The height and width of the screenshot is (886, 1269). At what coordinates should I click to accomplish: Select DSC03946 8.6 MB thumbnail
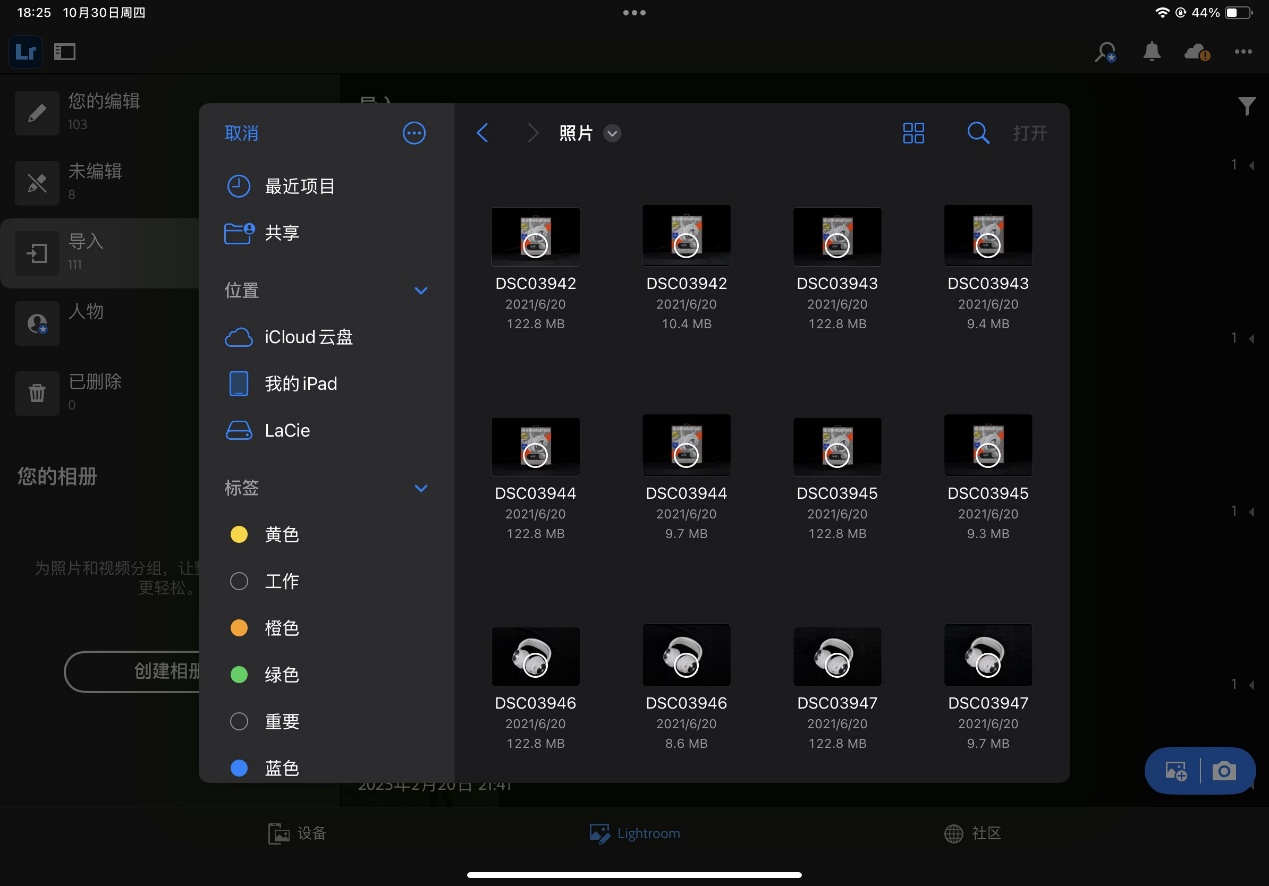coord(687,656)
